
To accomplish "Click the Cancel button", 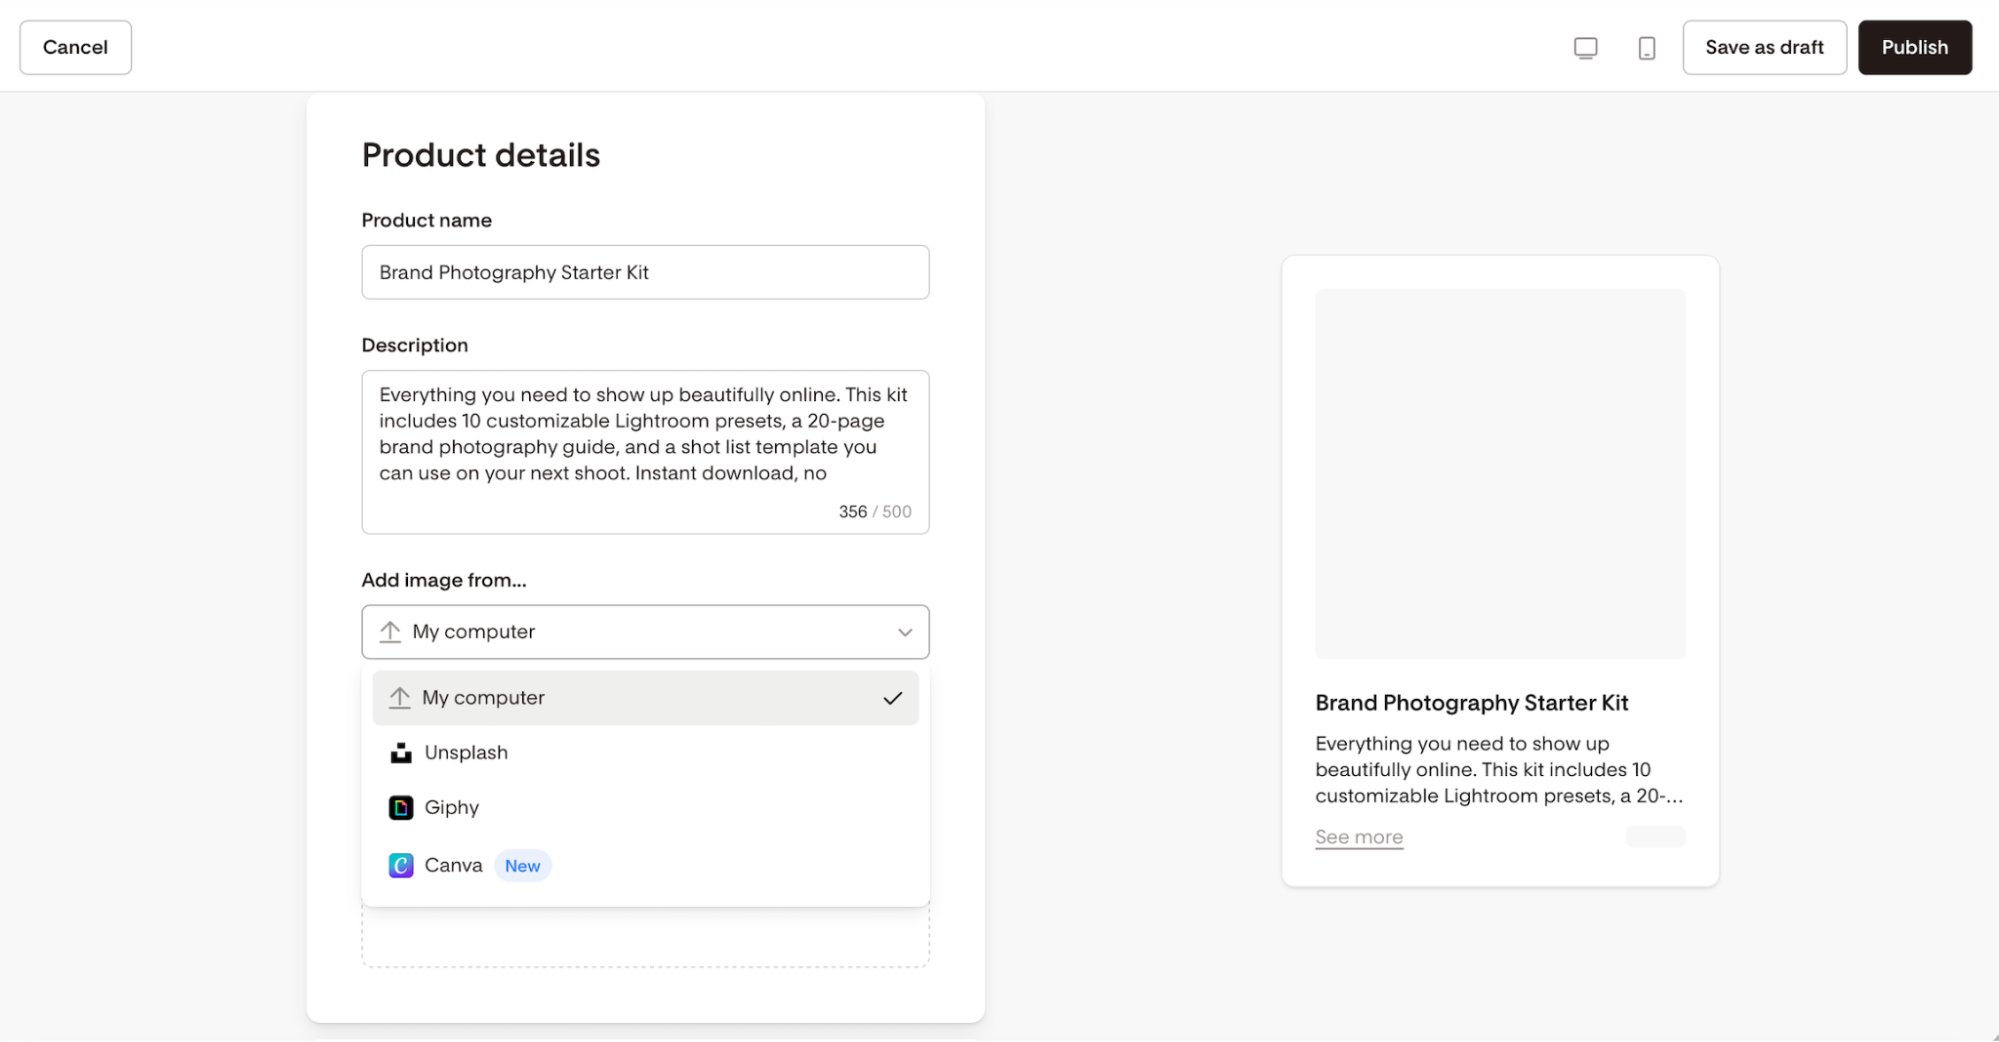I will coord(76,48).
